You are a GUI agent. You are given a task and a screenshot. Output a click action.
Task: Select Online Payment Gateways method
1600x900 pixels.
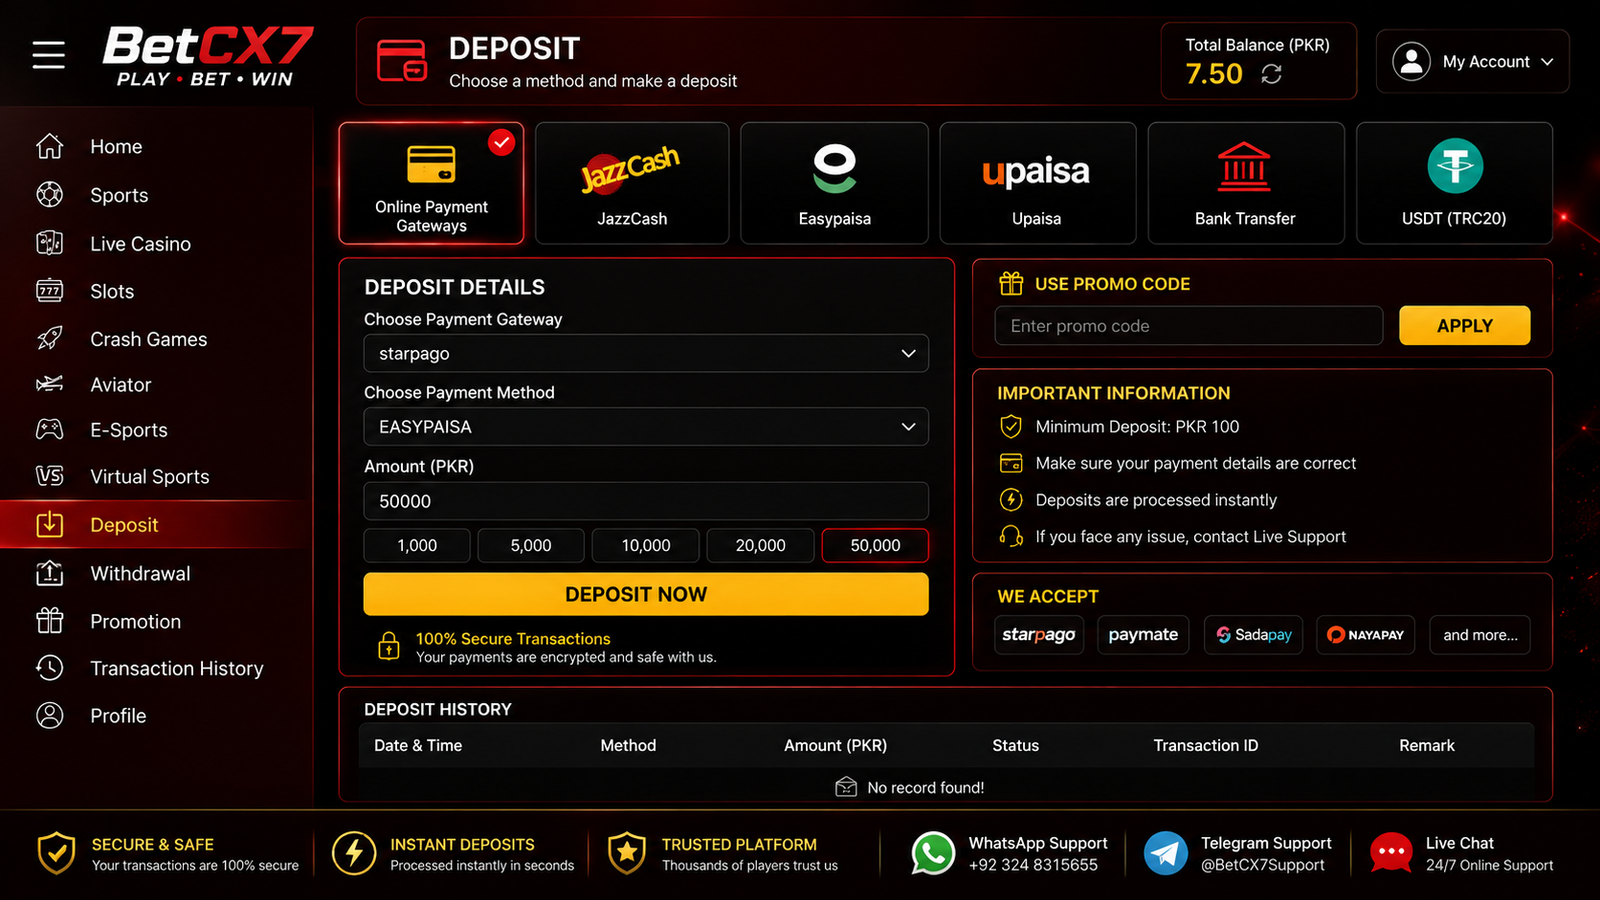tap(431, 183)
